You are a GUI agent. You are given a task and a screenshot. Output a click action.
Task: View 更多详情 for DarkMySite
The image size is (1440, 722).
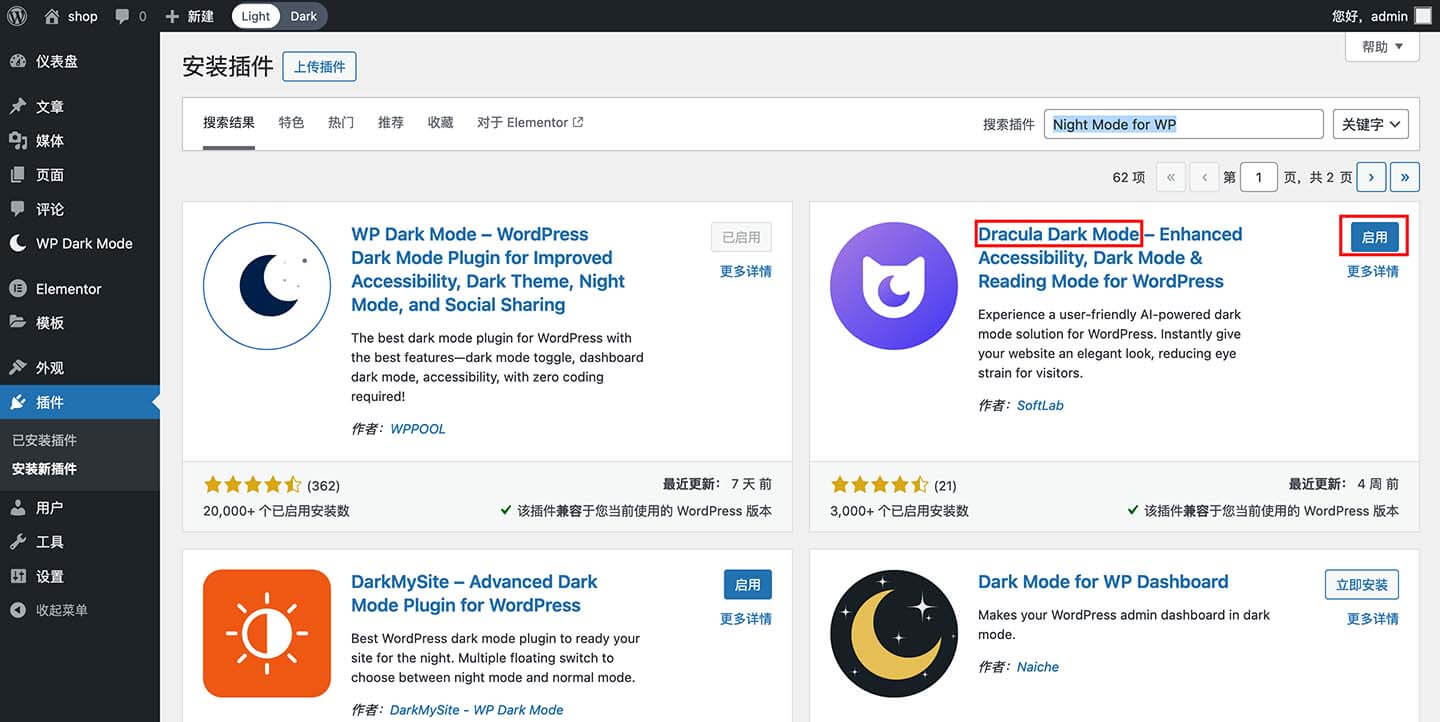pyautogui.click(x=746, y=619)
